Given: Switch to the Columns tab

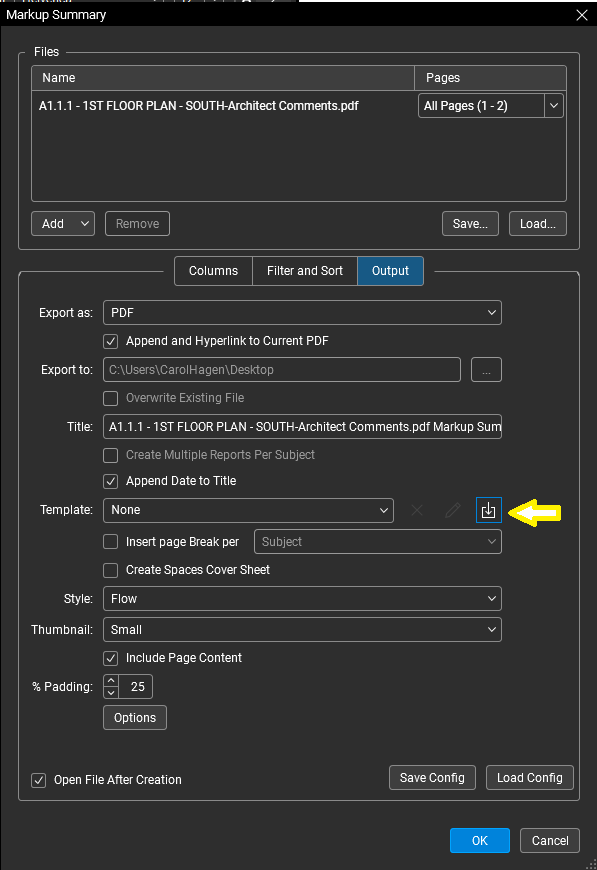Looking at the screenshot, I should (213, 271).
